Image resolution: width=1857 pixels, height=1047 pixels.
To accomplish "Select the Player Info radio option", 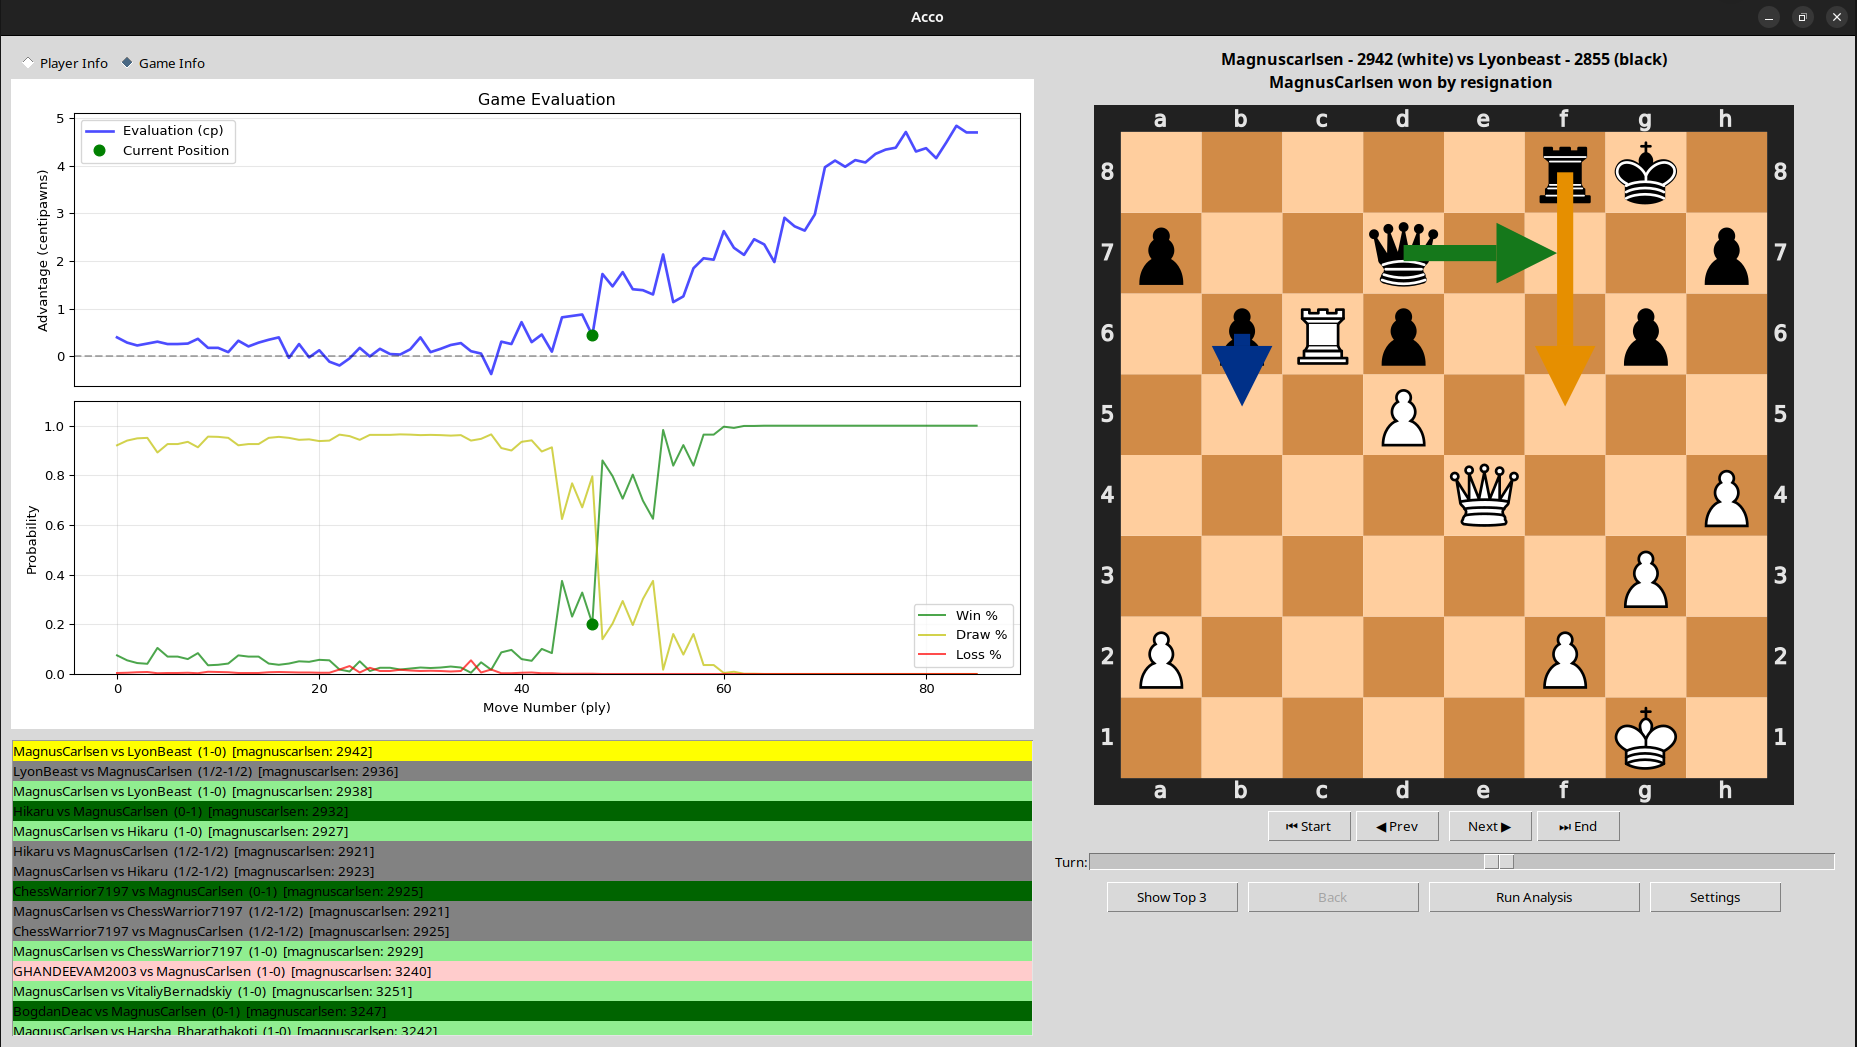I will point(29,63).
